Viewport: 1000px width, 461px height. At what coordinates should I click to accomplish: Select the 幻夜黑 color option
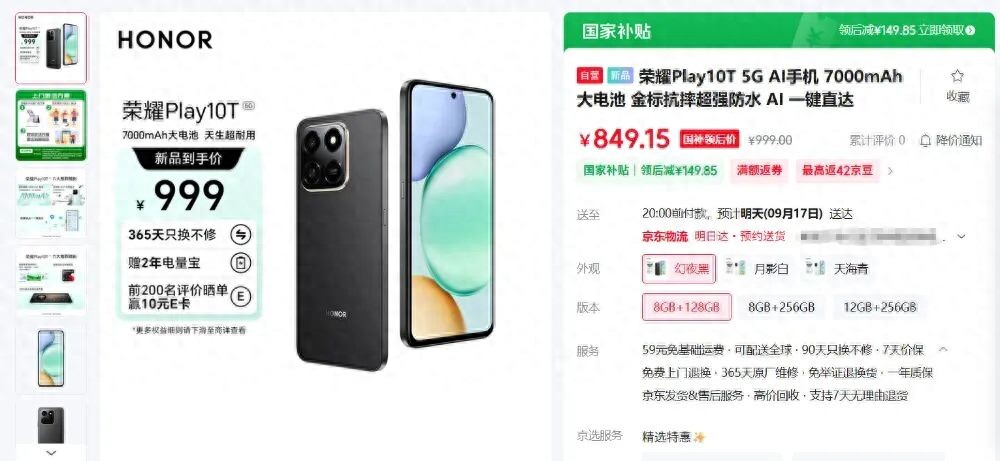[679, 268]
